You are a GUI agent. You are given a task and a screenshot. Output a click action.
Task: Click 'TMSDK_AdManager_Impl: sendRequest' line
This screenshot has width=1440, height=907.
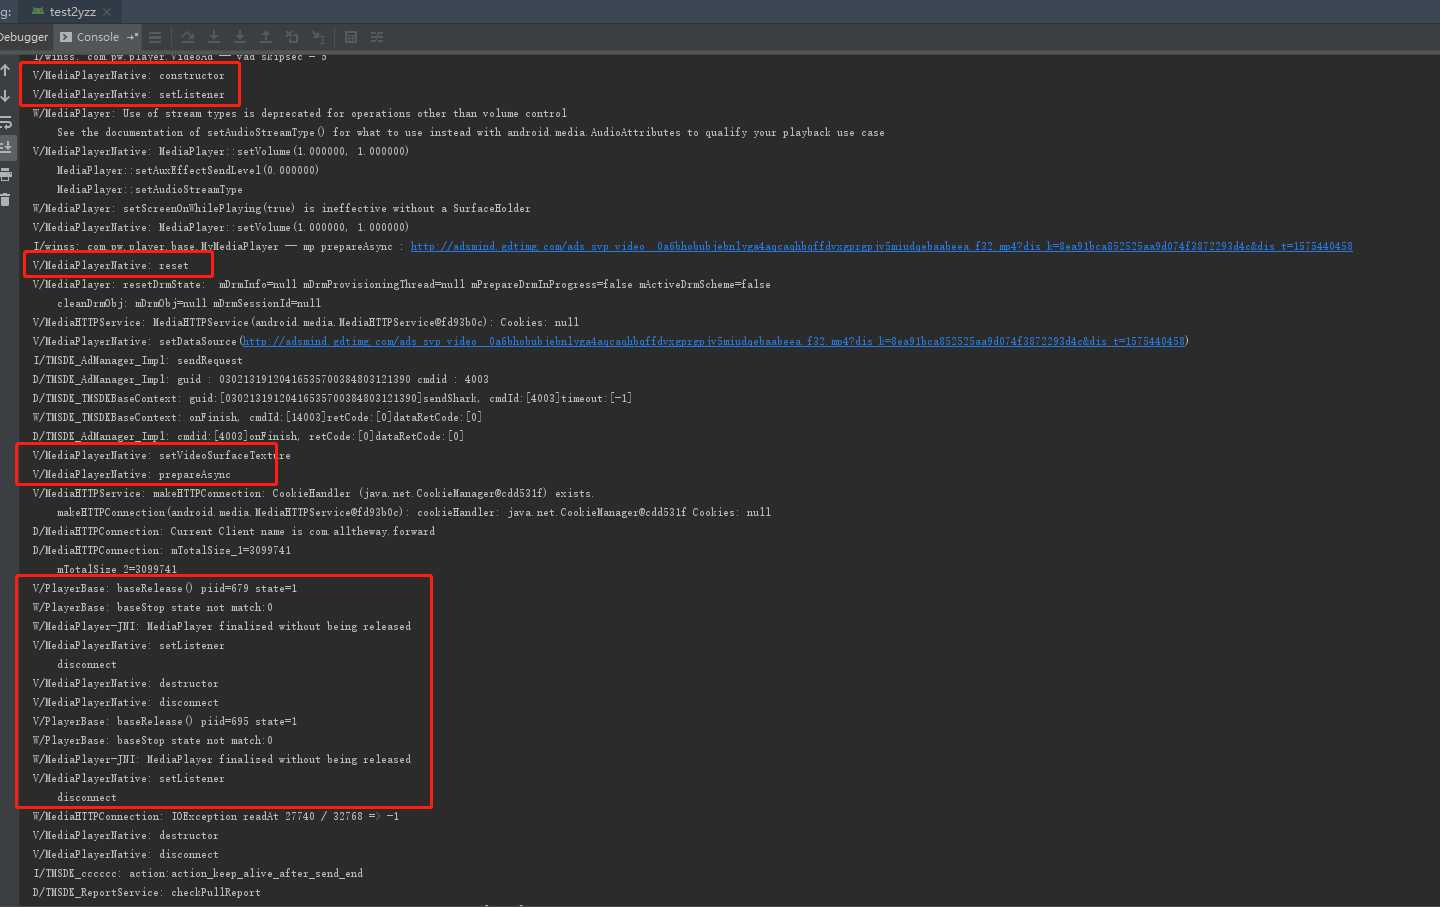(137, 360)
